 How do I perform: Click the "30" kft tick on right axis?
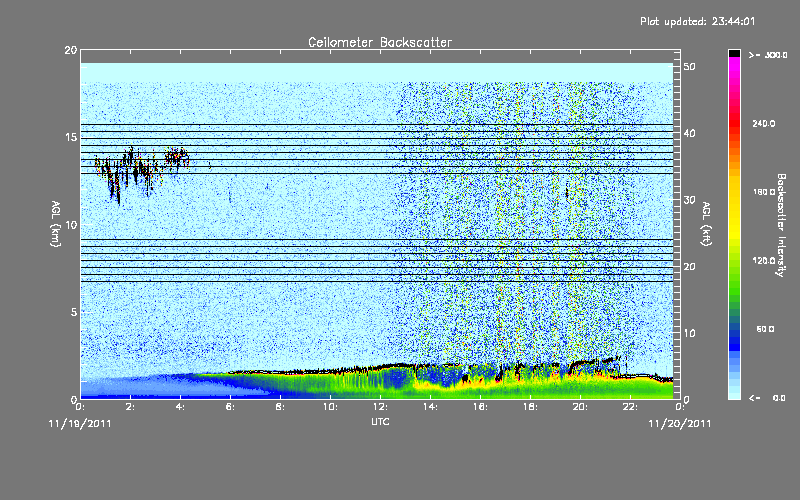pyautogui.click(x=689, y=200)
